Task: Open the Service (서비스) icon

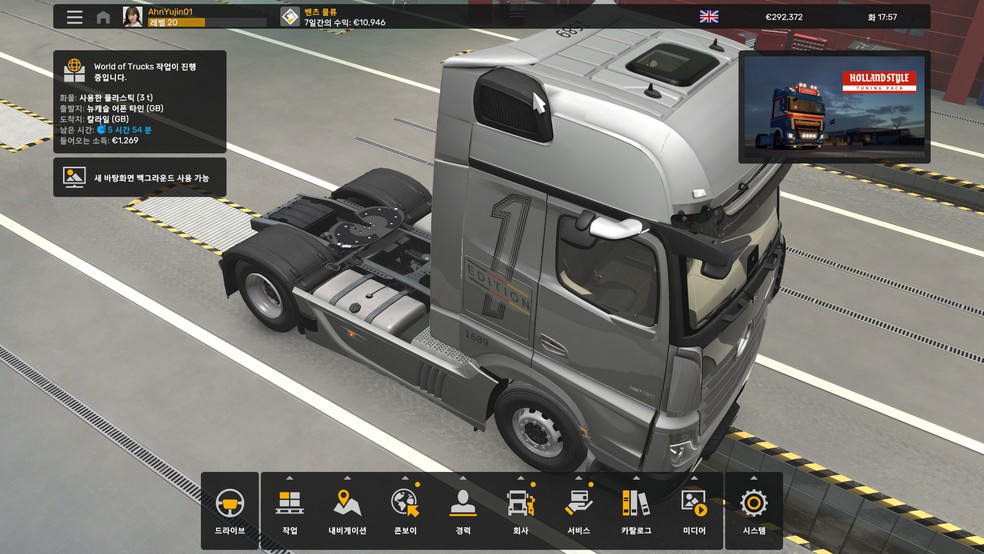Action: pos(579,503)
